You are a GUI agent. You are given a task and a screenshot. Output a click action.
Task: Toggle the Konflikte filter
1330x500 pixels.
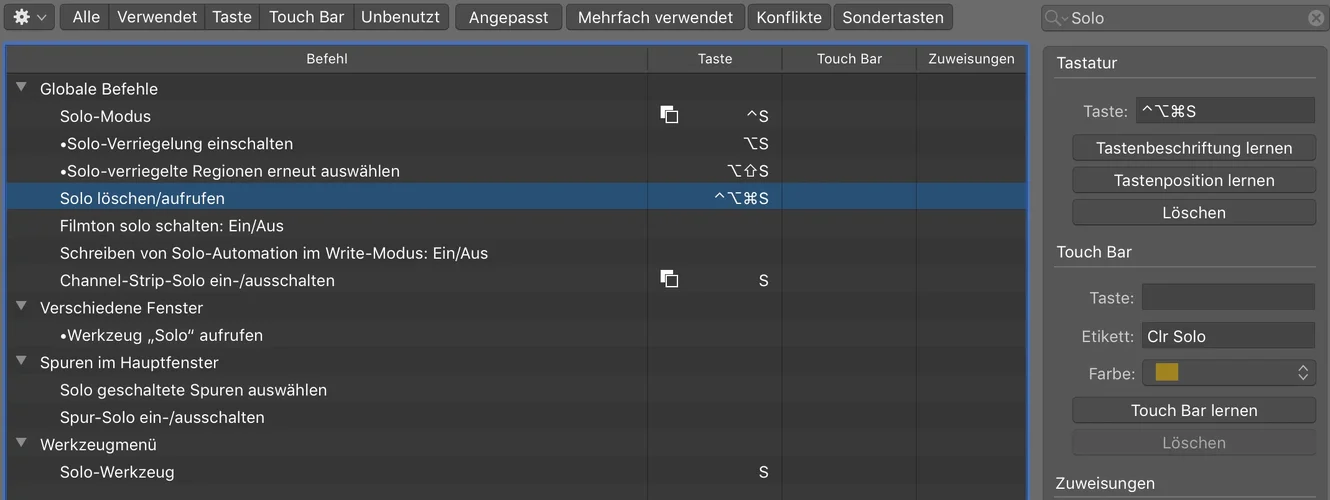tap(790, 17)
